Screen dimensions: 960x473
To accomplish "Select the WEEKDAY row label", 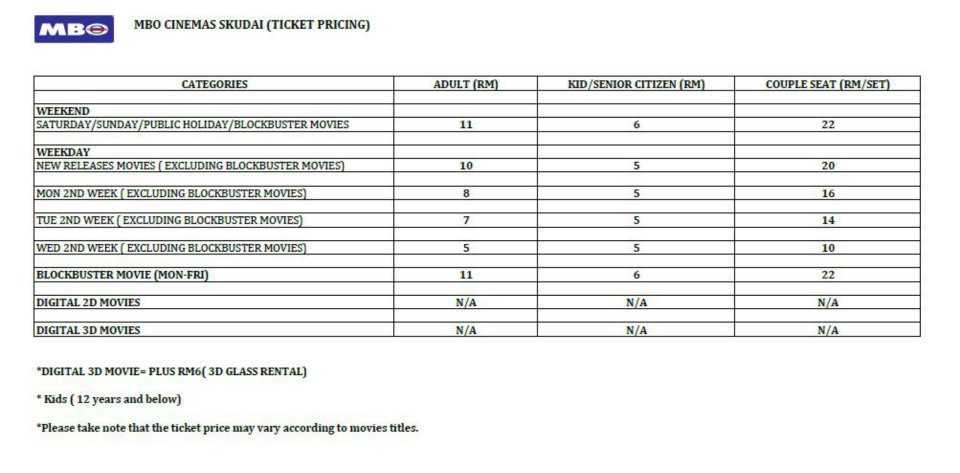I will pyautogui.click(x=63, y=152).
